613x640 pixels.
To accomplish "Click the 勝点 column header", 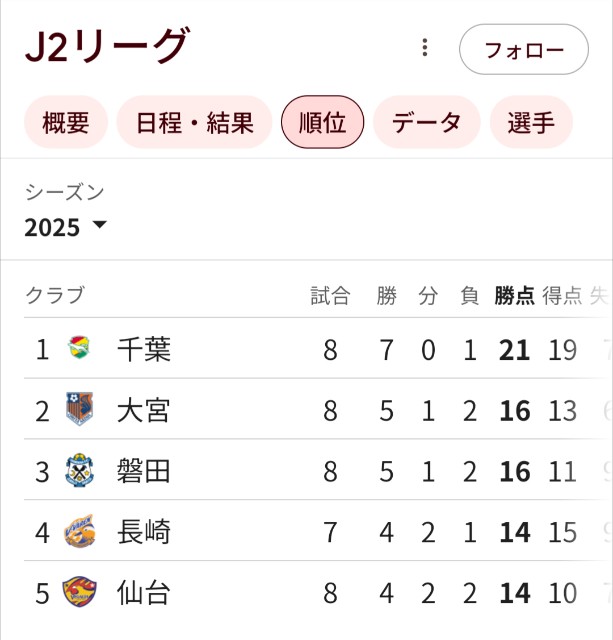I will point(514,296).
